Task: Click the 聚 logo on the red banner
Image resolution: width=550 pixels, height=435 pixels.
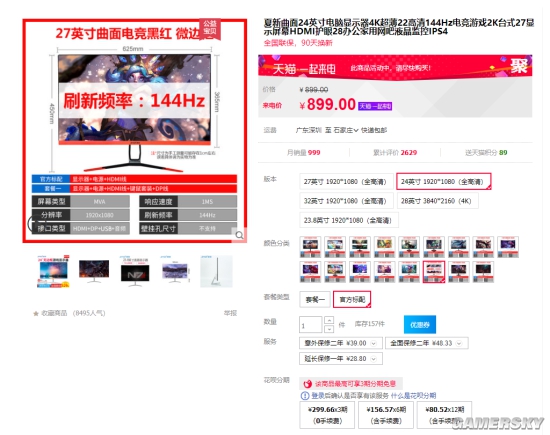Action: (519, 66)
